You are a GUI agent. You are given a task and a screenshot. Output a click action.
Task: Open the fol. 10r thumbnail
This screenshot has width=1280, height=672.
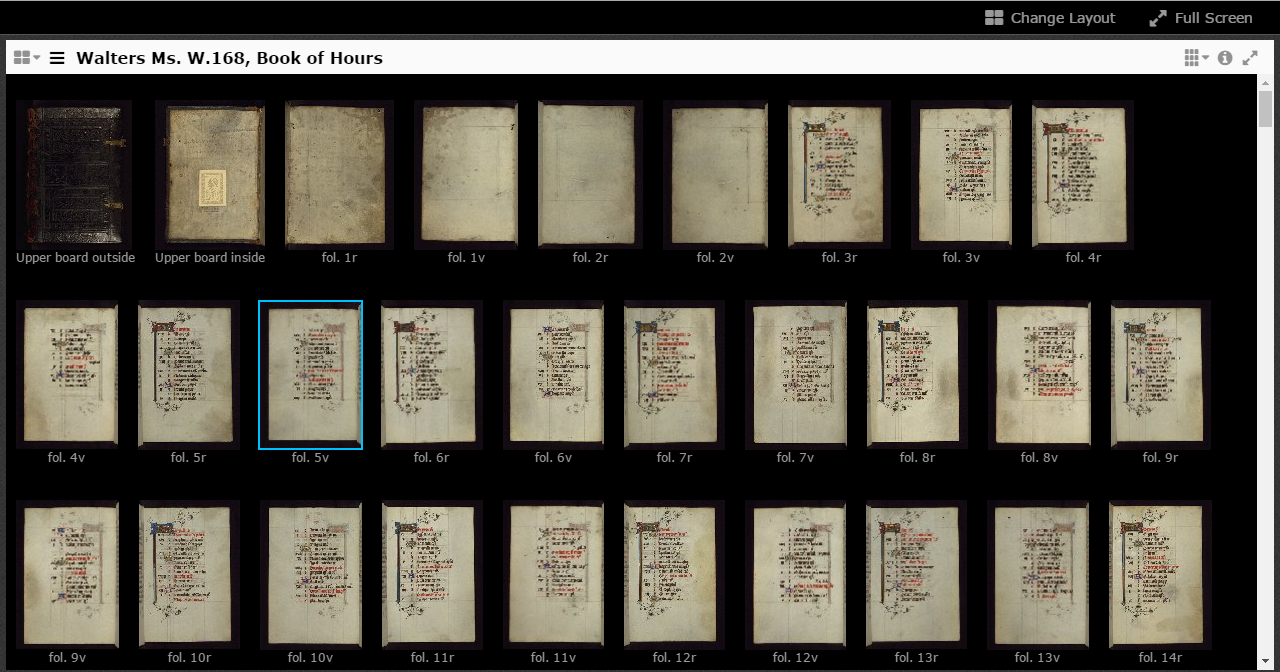coord(189,575)
